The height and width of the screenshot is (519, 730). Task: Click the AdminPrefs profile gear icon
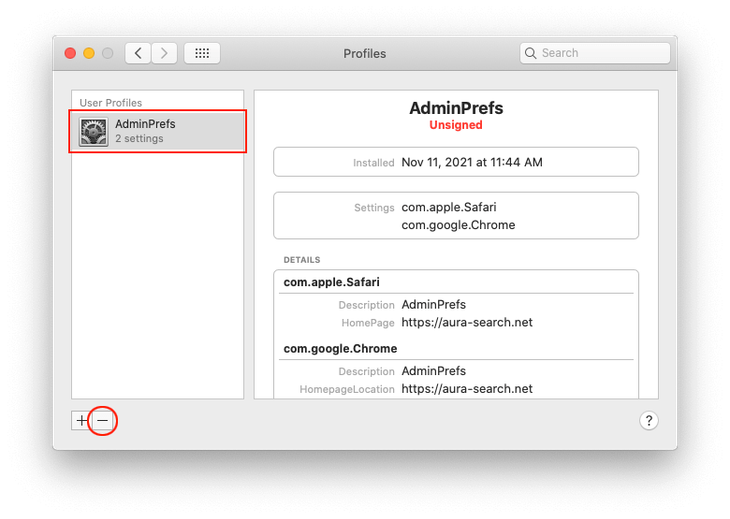[x=94, y=131]
